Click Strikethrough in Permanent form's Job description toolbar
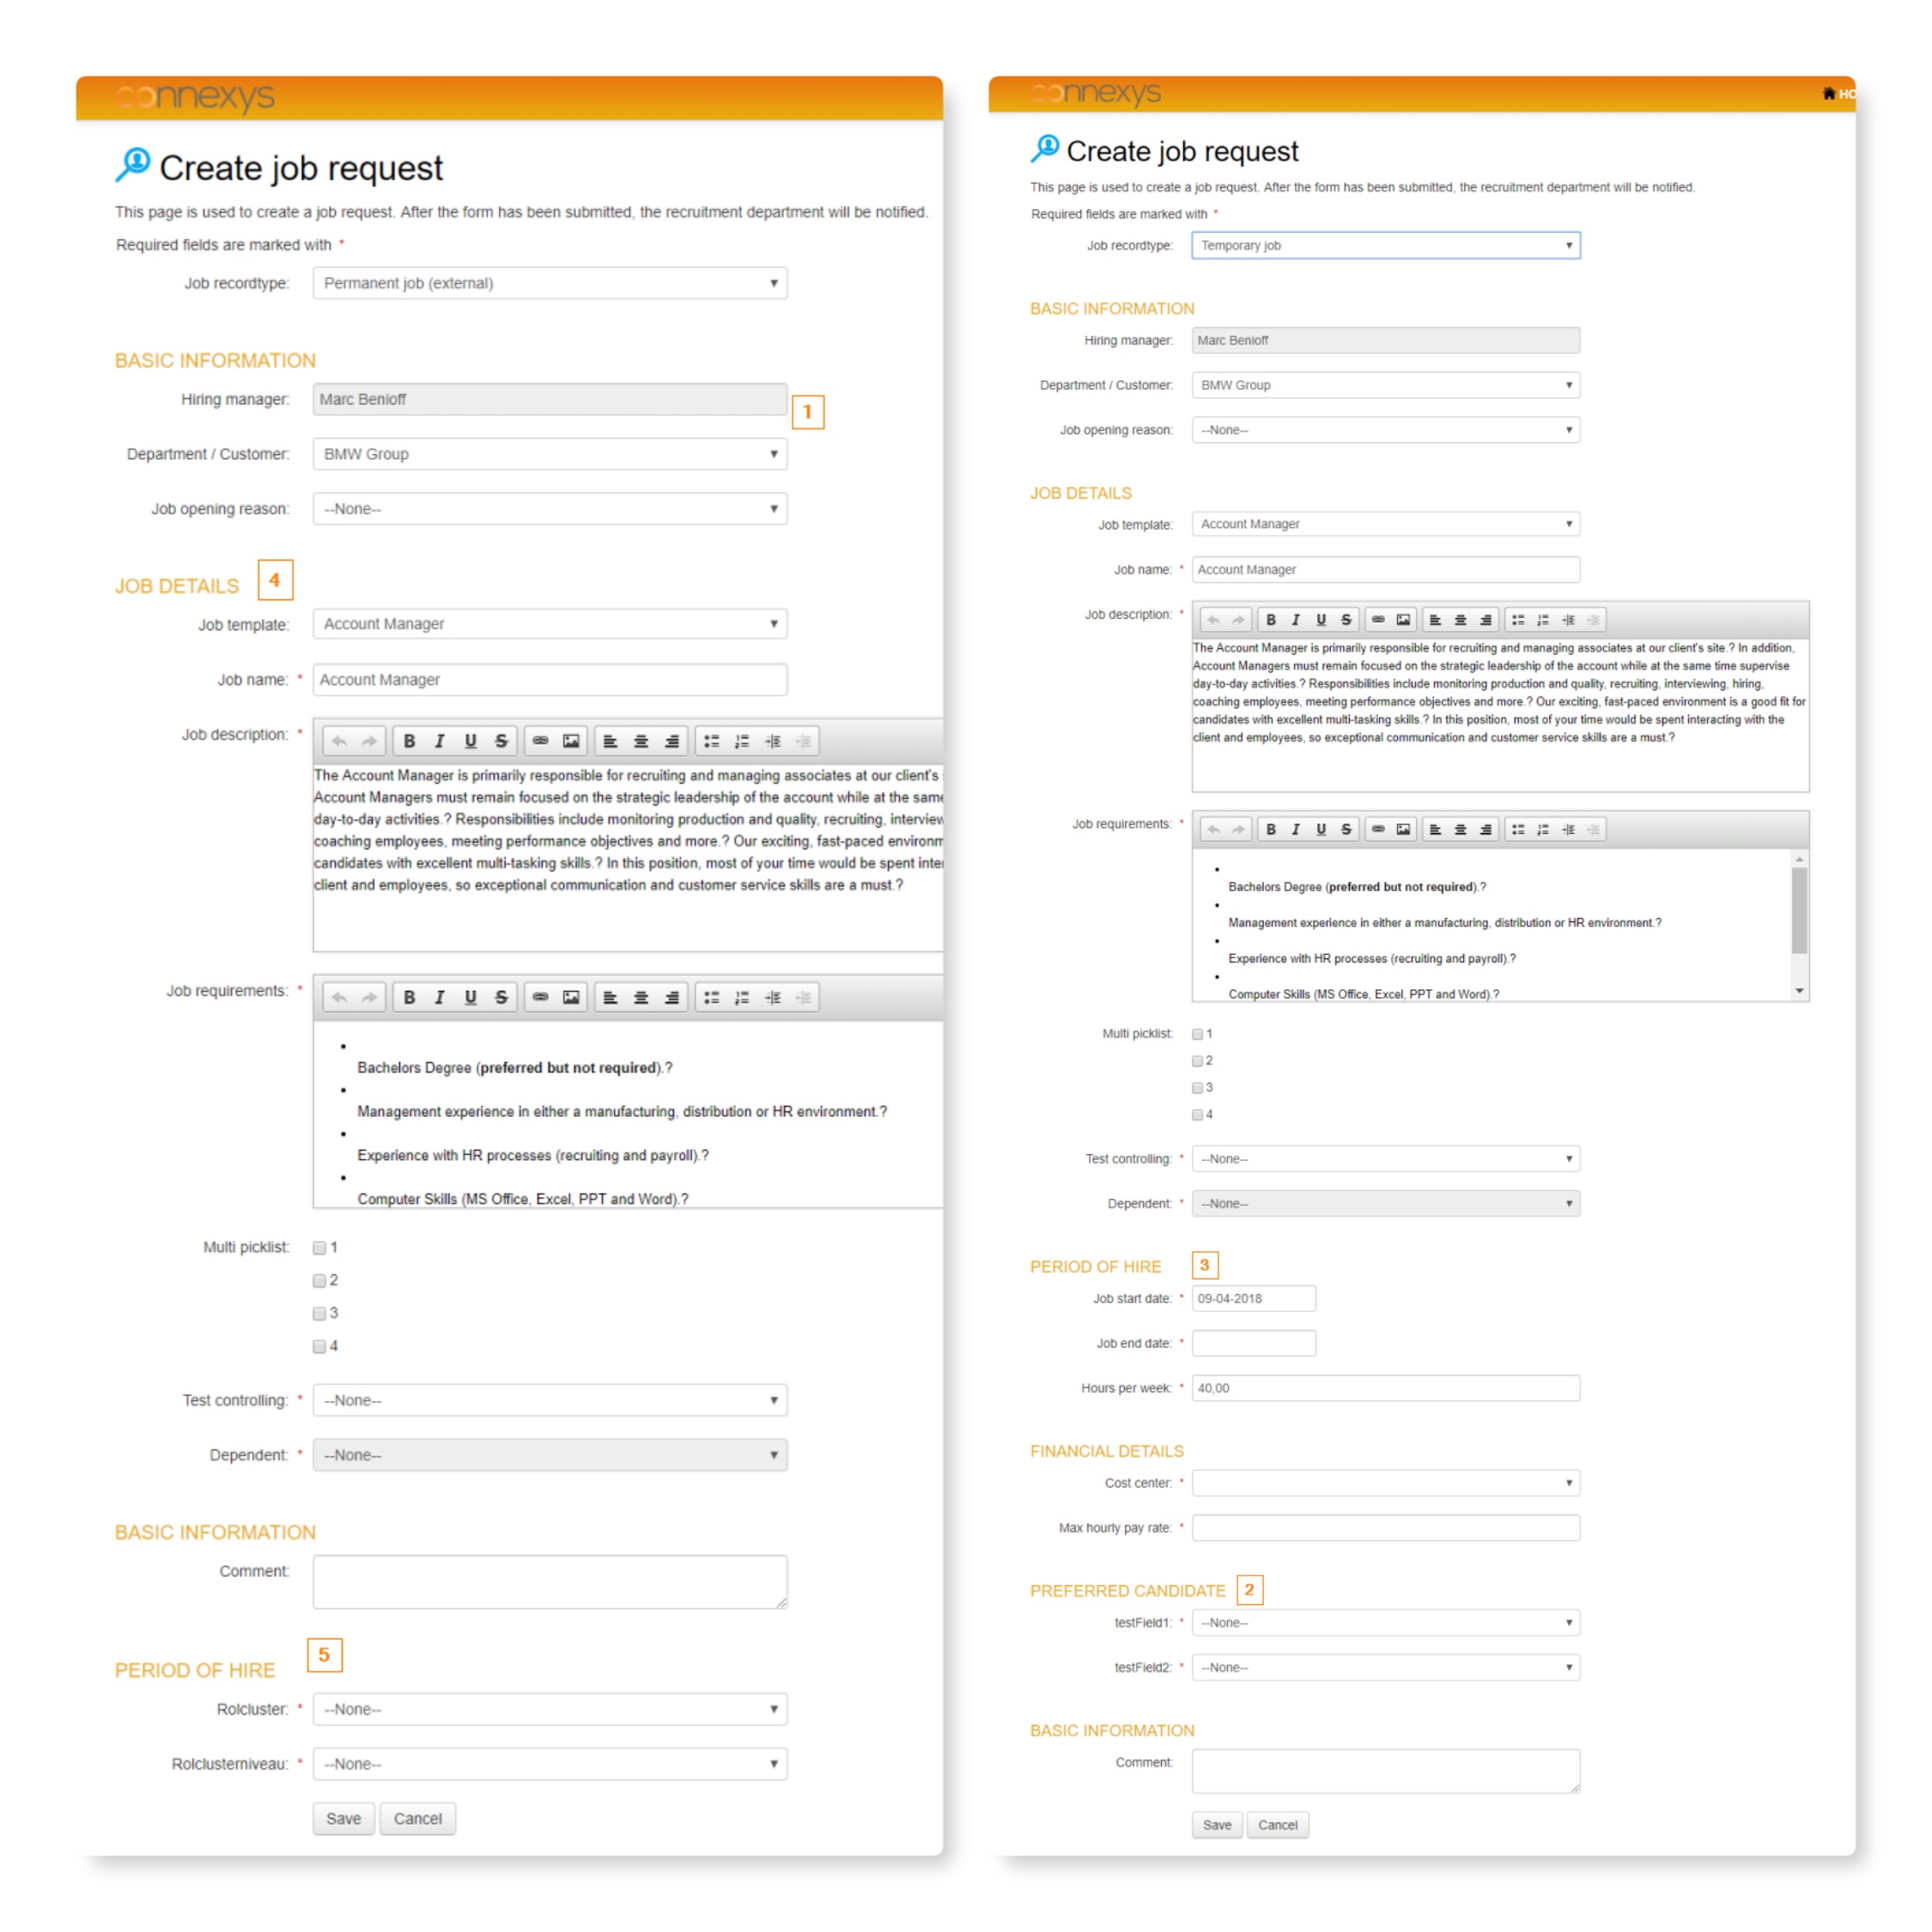The image size is (1932, 1932). tap(501, 741)
